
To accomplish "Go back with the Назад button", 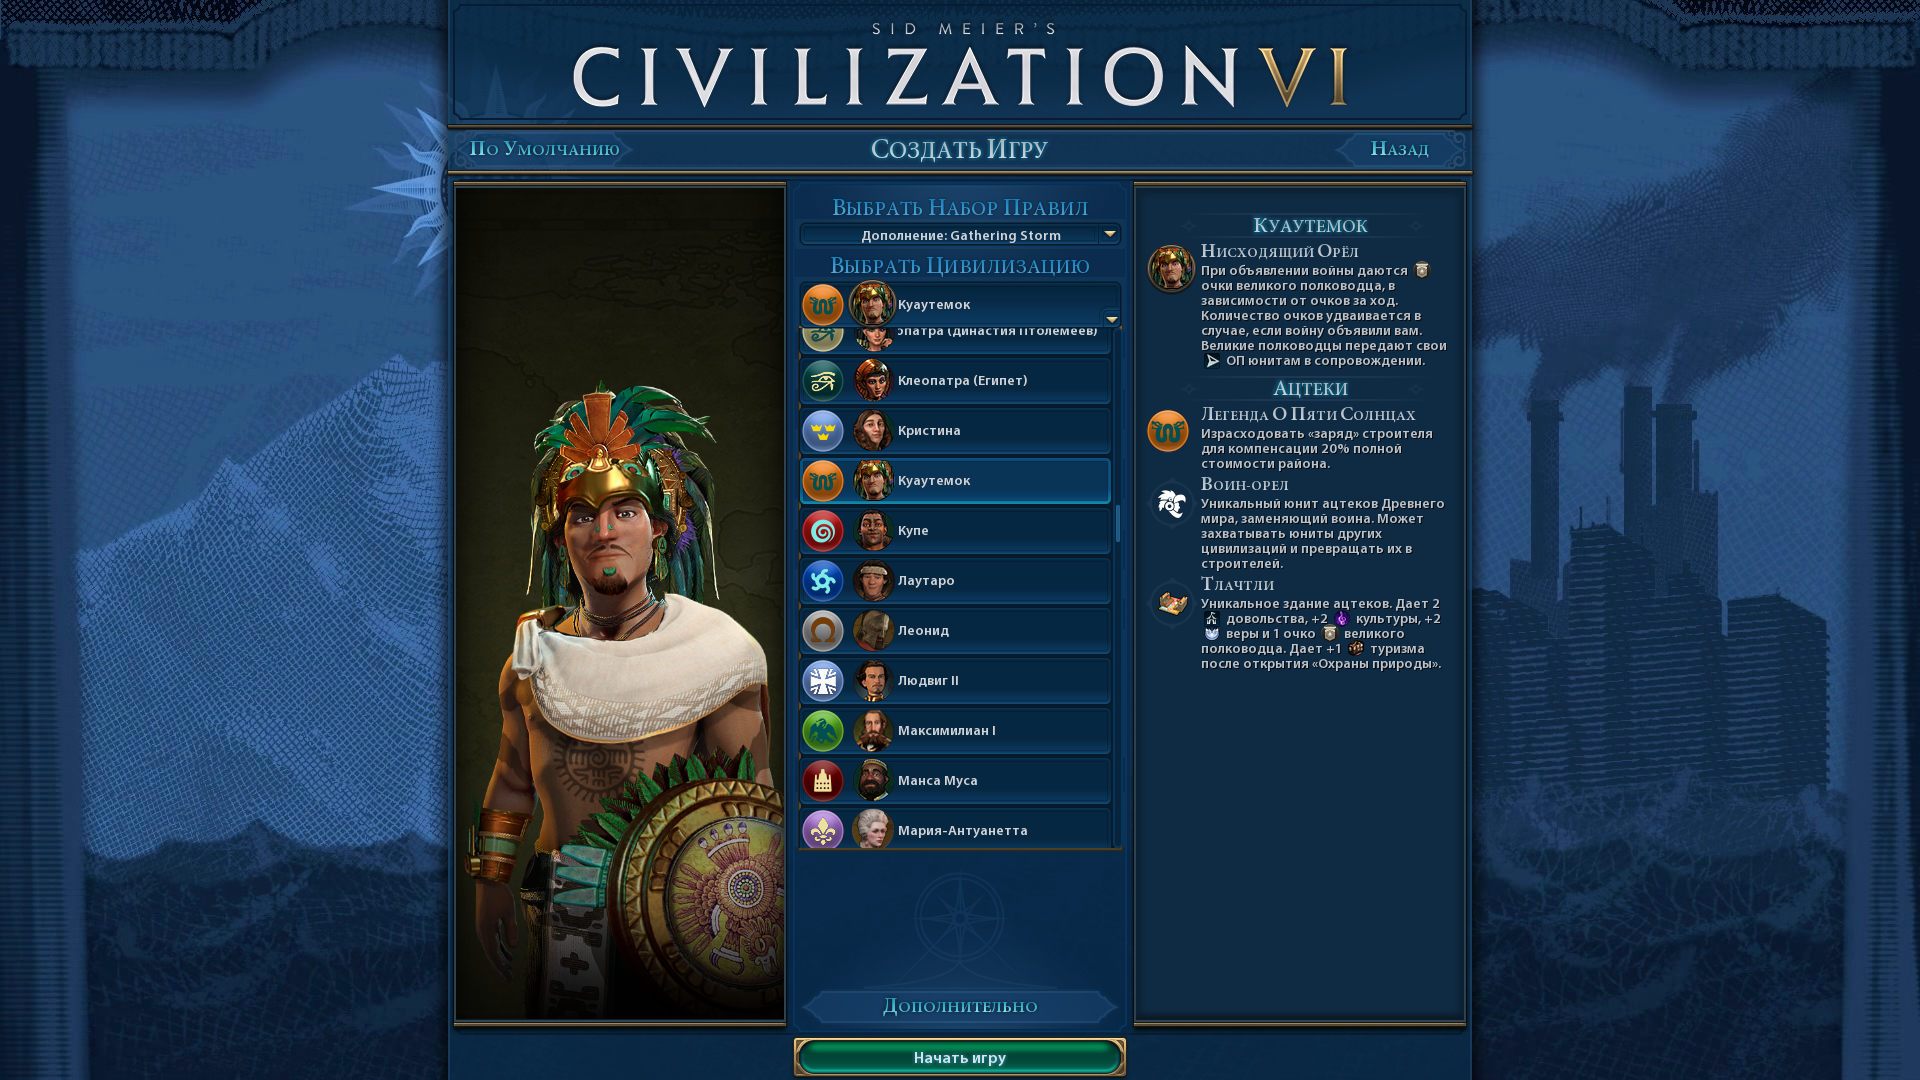I will [x=1399, y=149].
